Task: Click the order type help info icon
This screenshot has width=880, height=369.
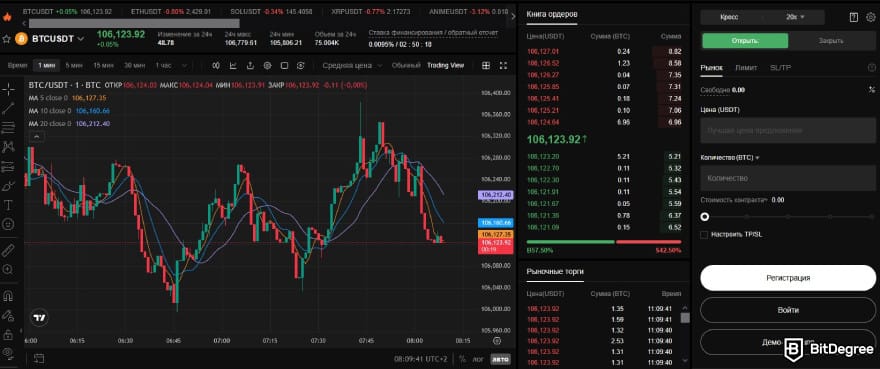Action: 872,67
